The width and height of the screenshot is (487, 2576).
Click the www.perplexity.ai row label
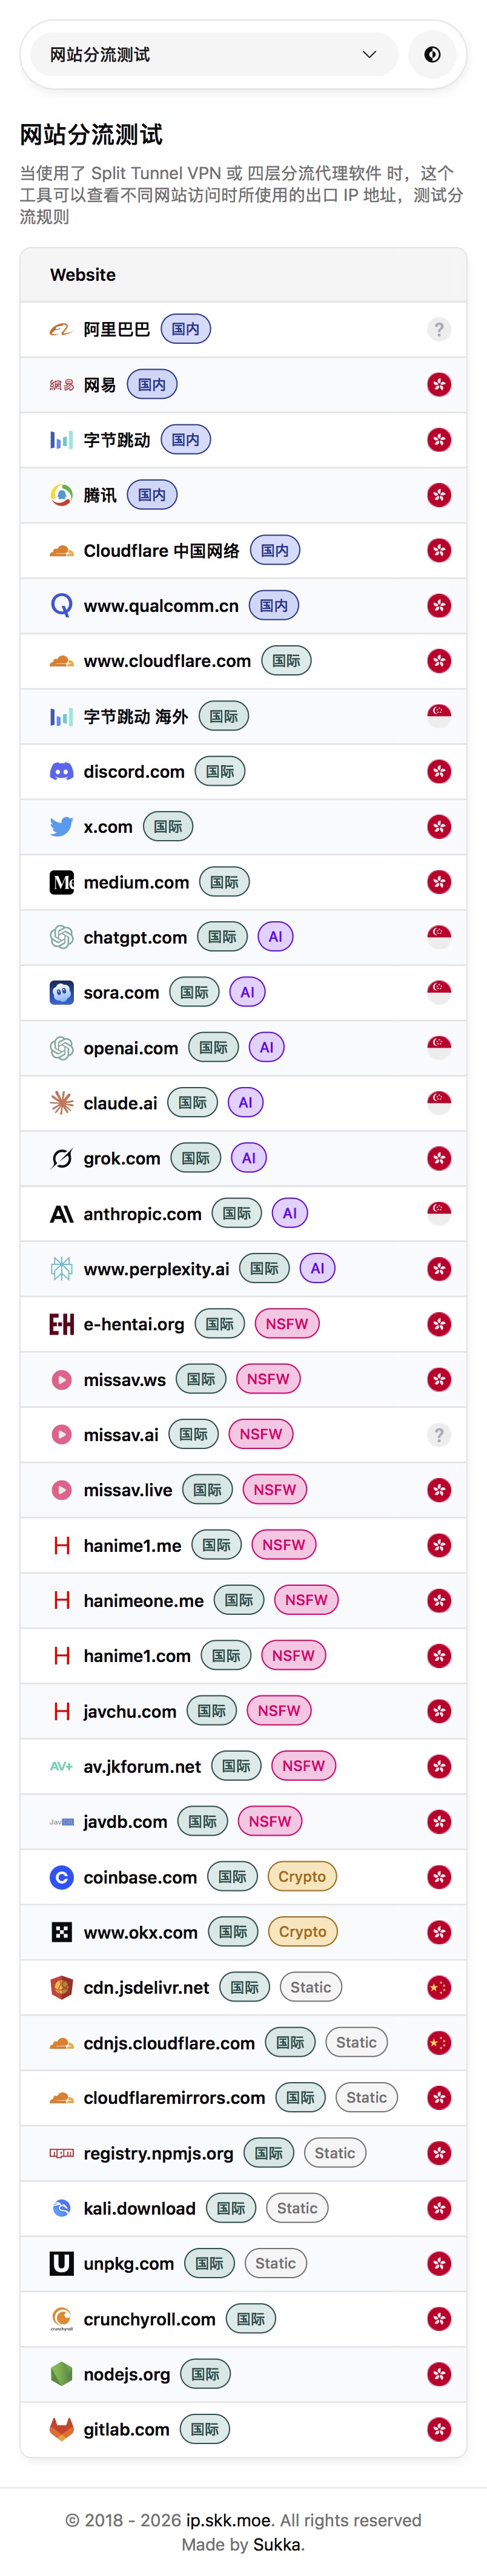click(156, 1269)
